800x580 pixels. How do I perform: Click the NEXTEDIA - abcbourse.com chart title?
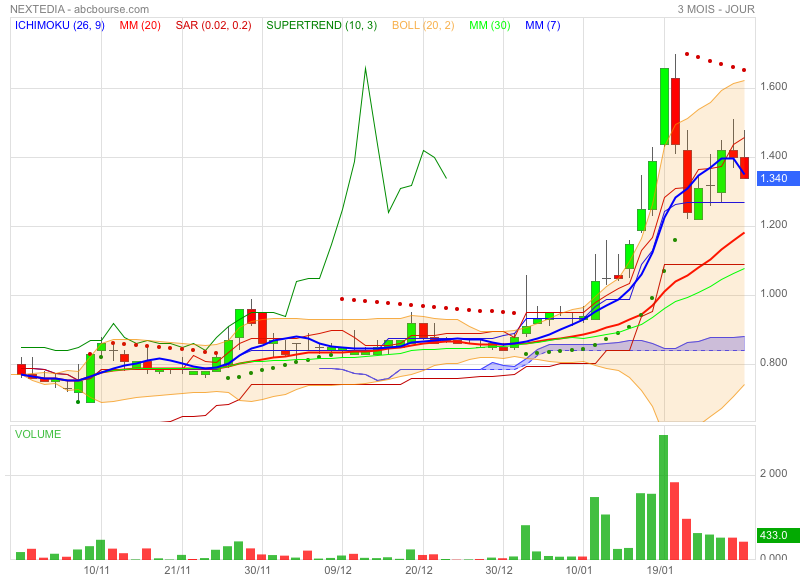coord(80,9)
